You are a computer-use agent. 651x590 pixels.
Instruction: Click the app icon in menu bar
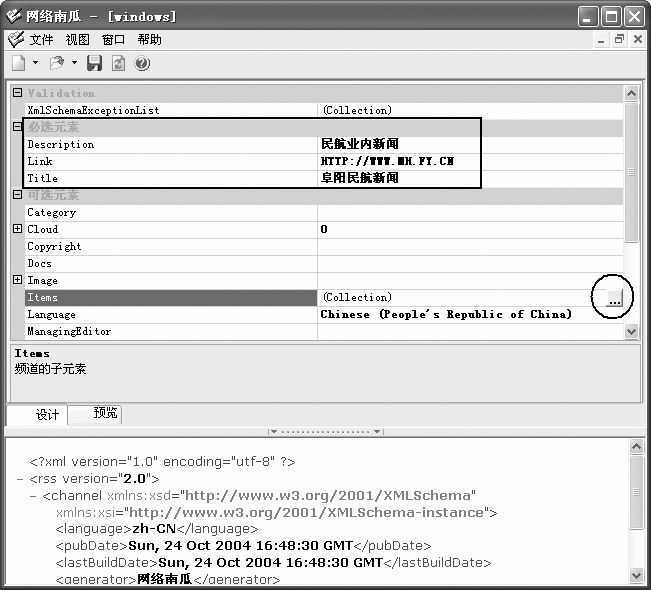coord(15,40)
